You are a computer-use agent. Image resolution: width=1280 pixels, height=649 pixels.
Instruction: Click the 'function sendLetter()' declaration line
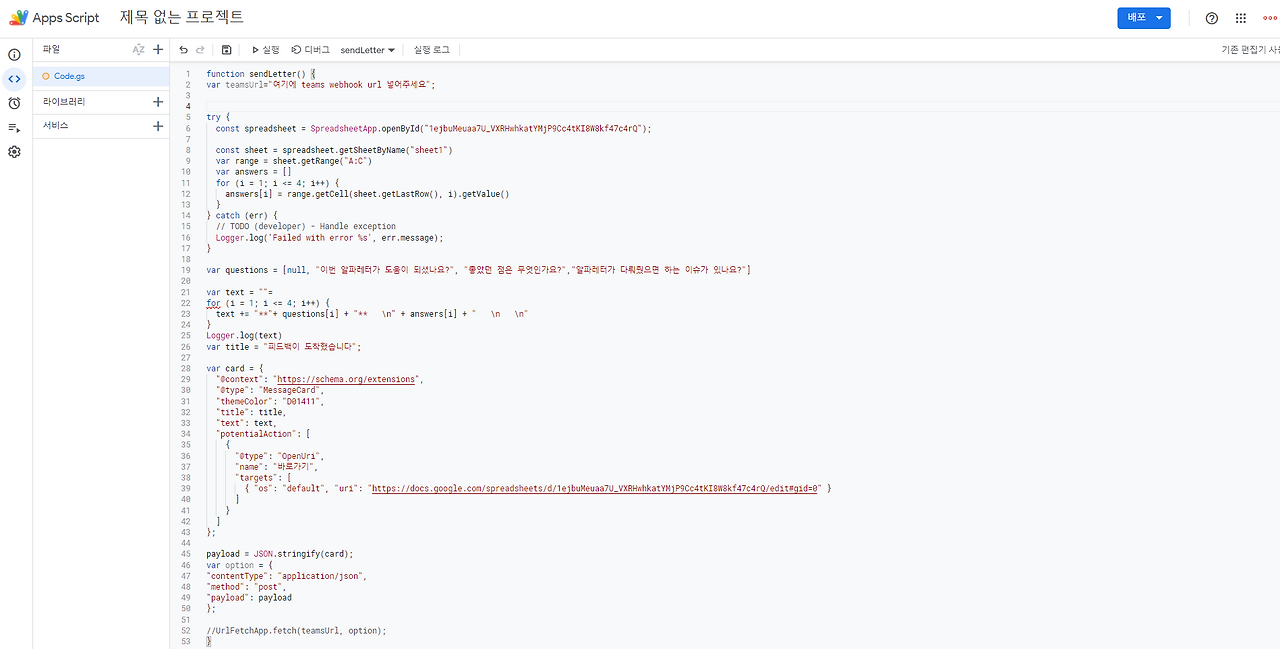[261, 73]
